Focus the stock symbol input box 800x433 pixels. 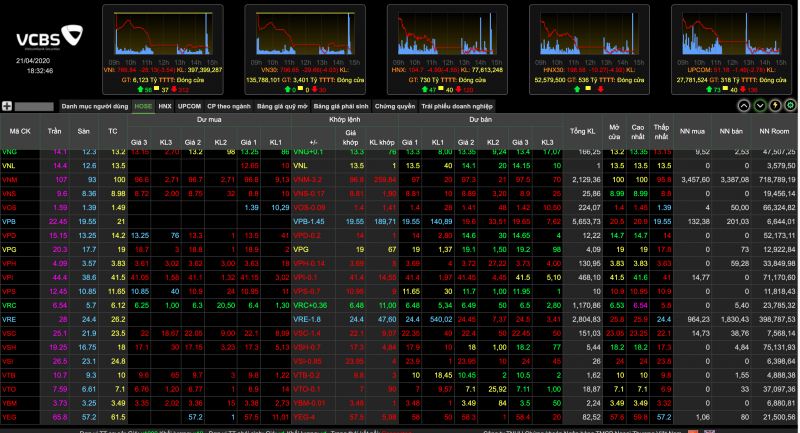[x=34, y=107]
